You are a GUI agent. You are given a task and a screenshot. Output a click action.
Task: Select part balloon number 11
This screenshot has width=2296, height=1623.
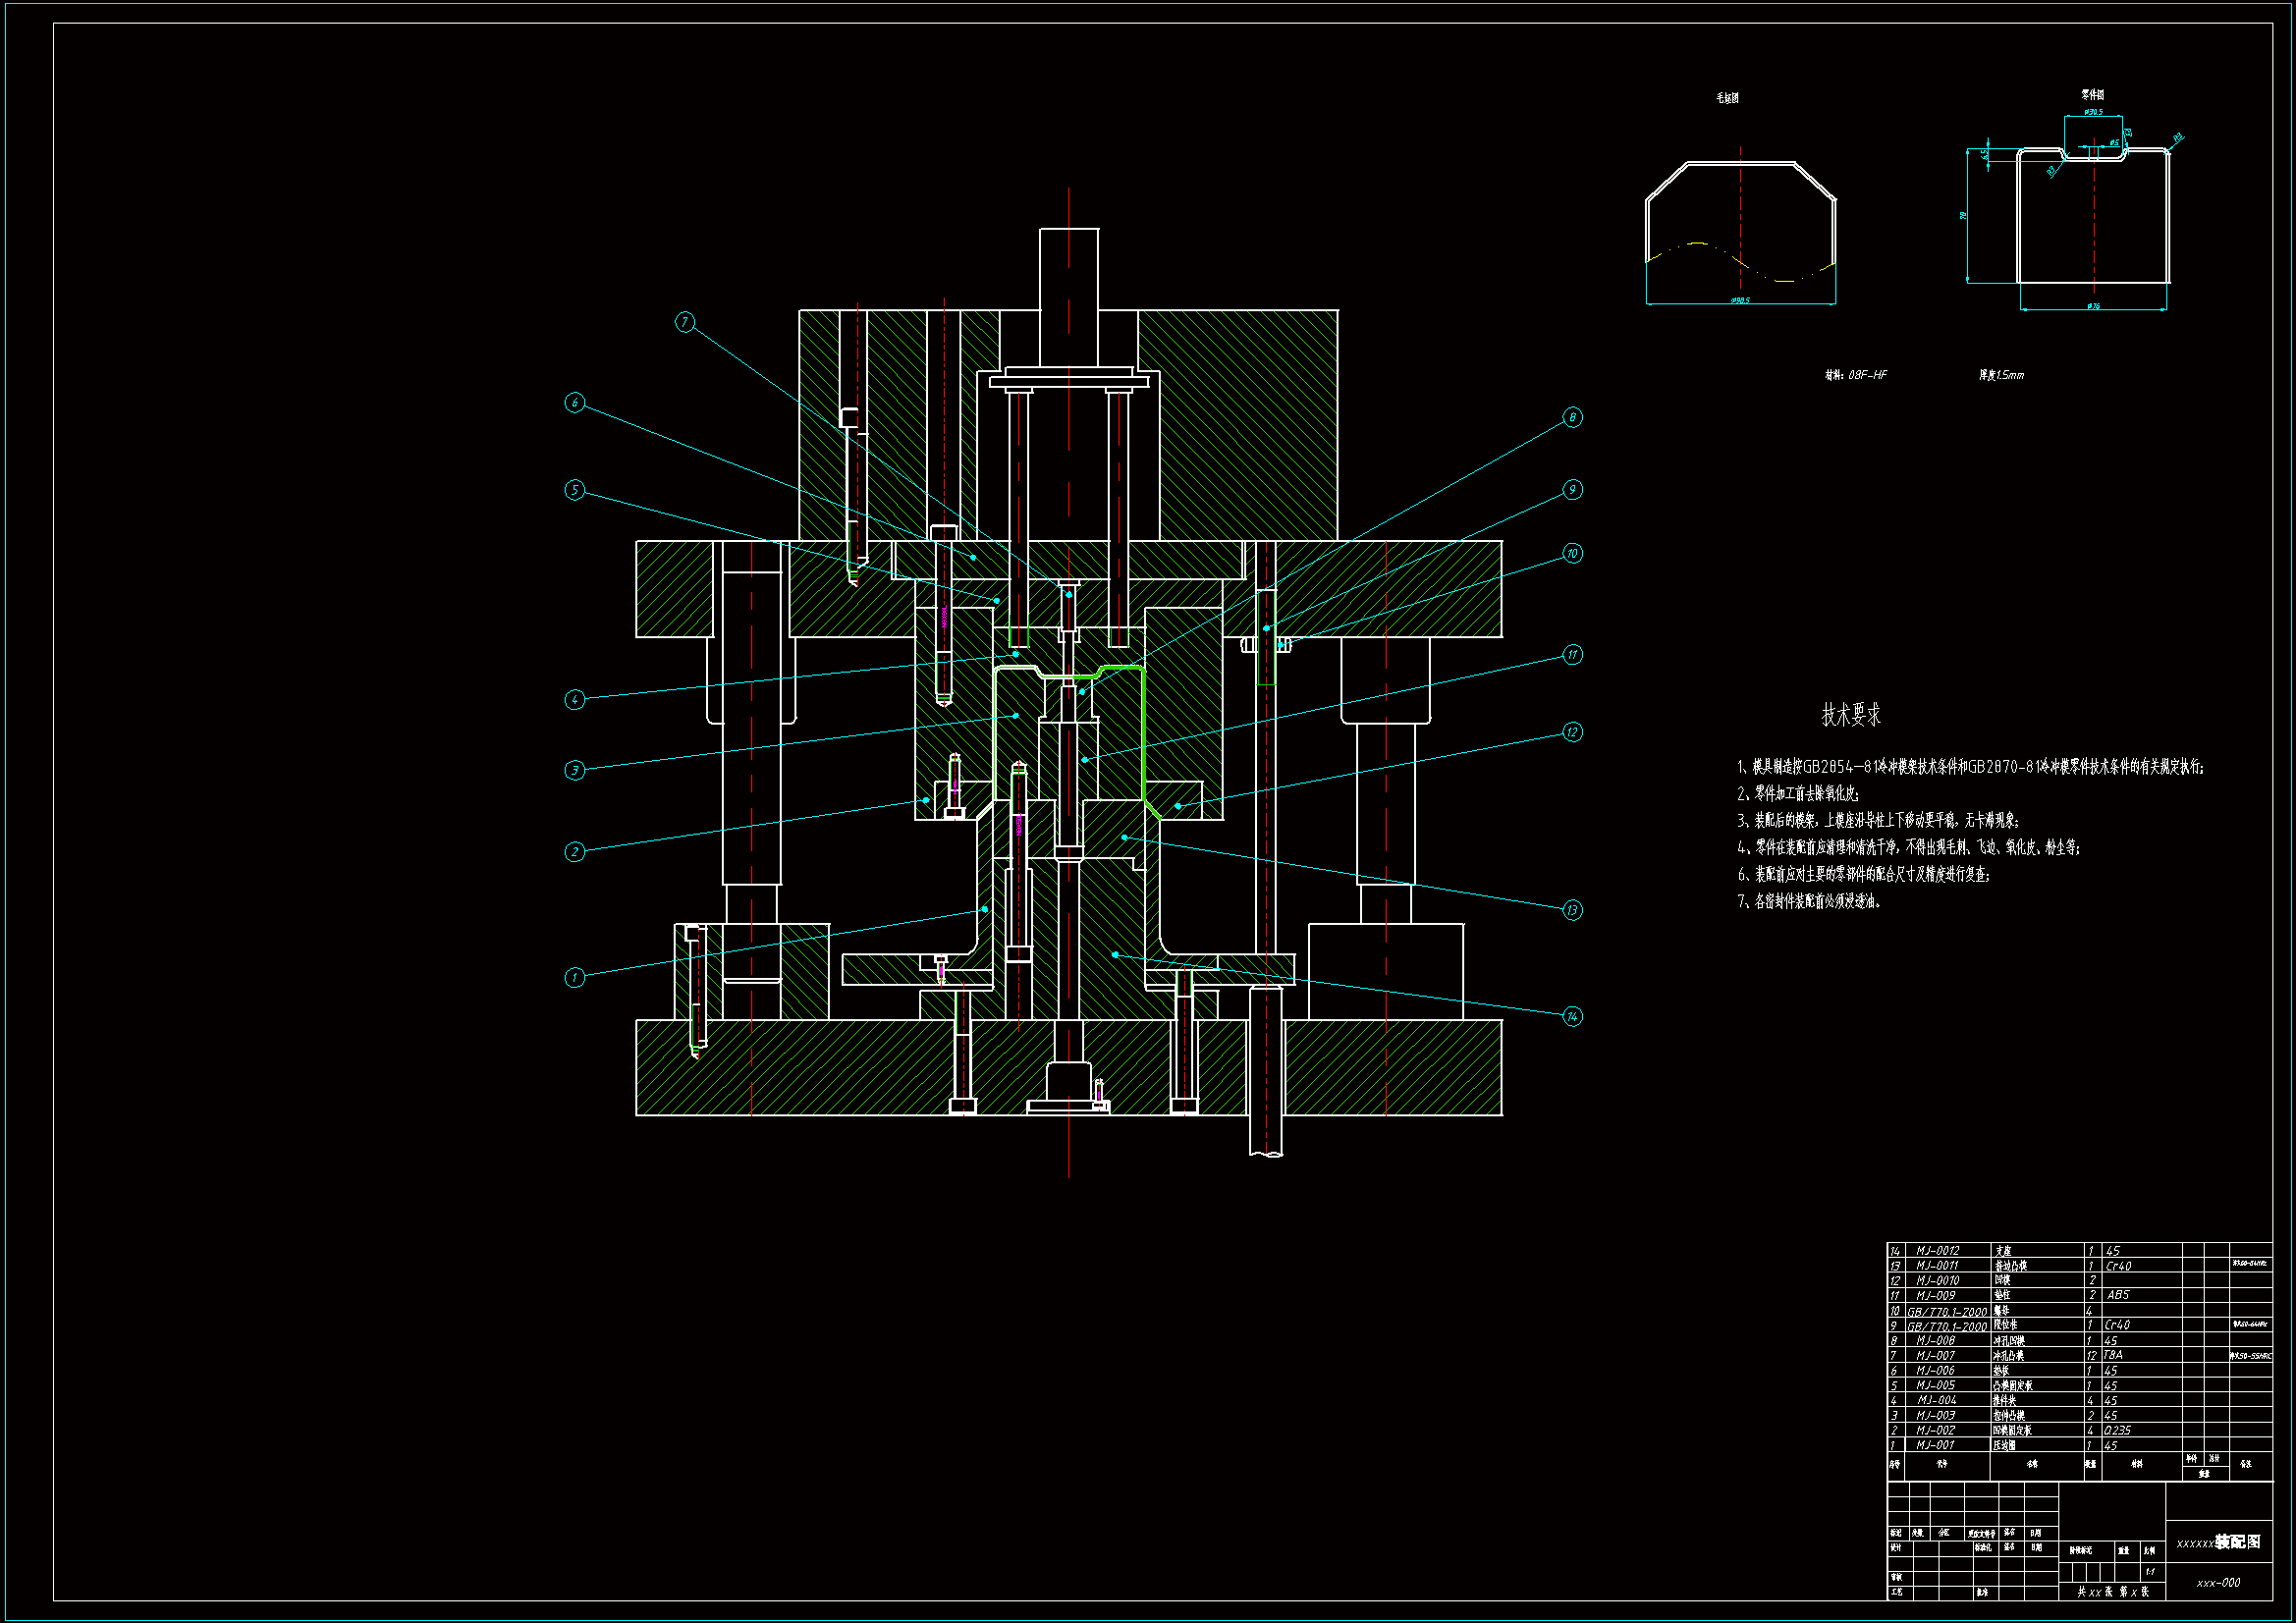(x=1572, y=655)
